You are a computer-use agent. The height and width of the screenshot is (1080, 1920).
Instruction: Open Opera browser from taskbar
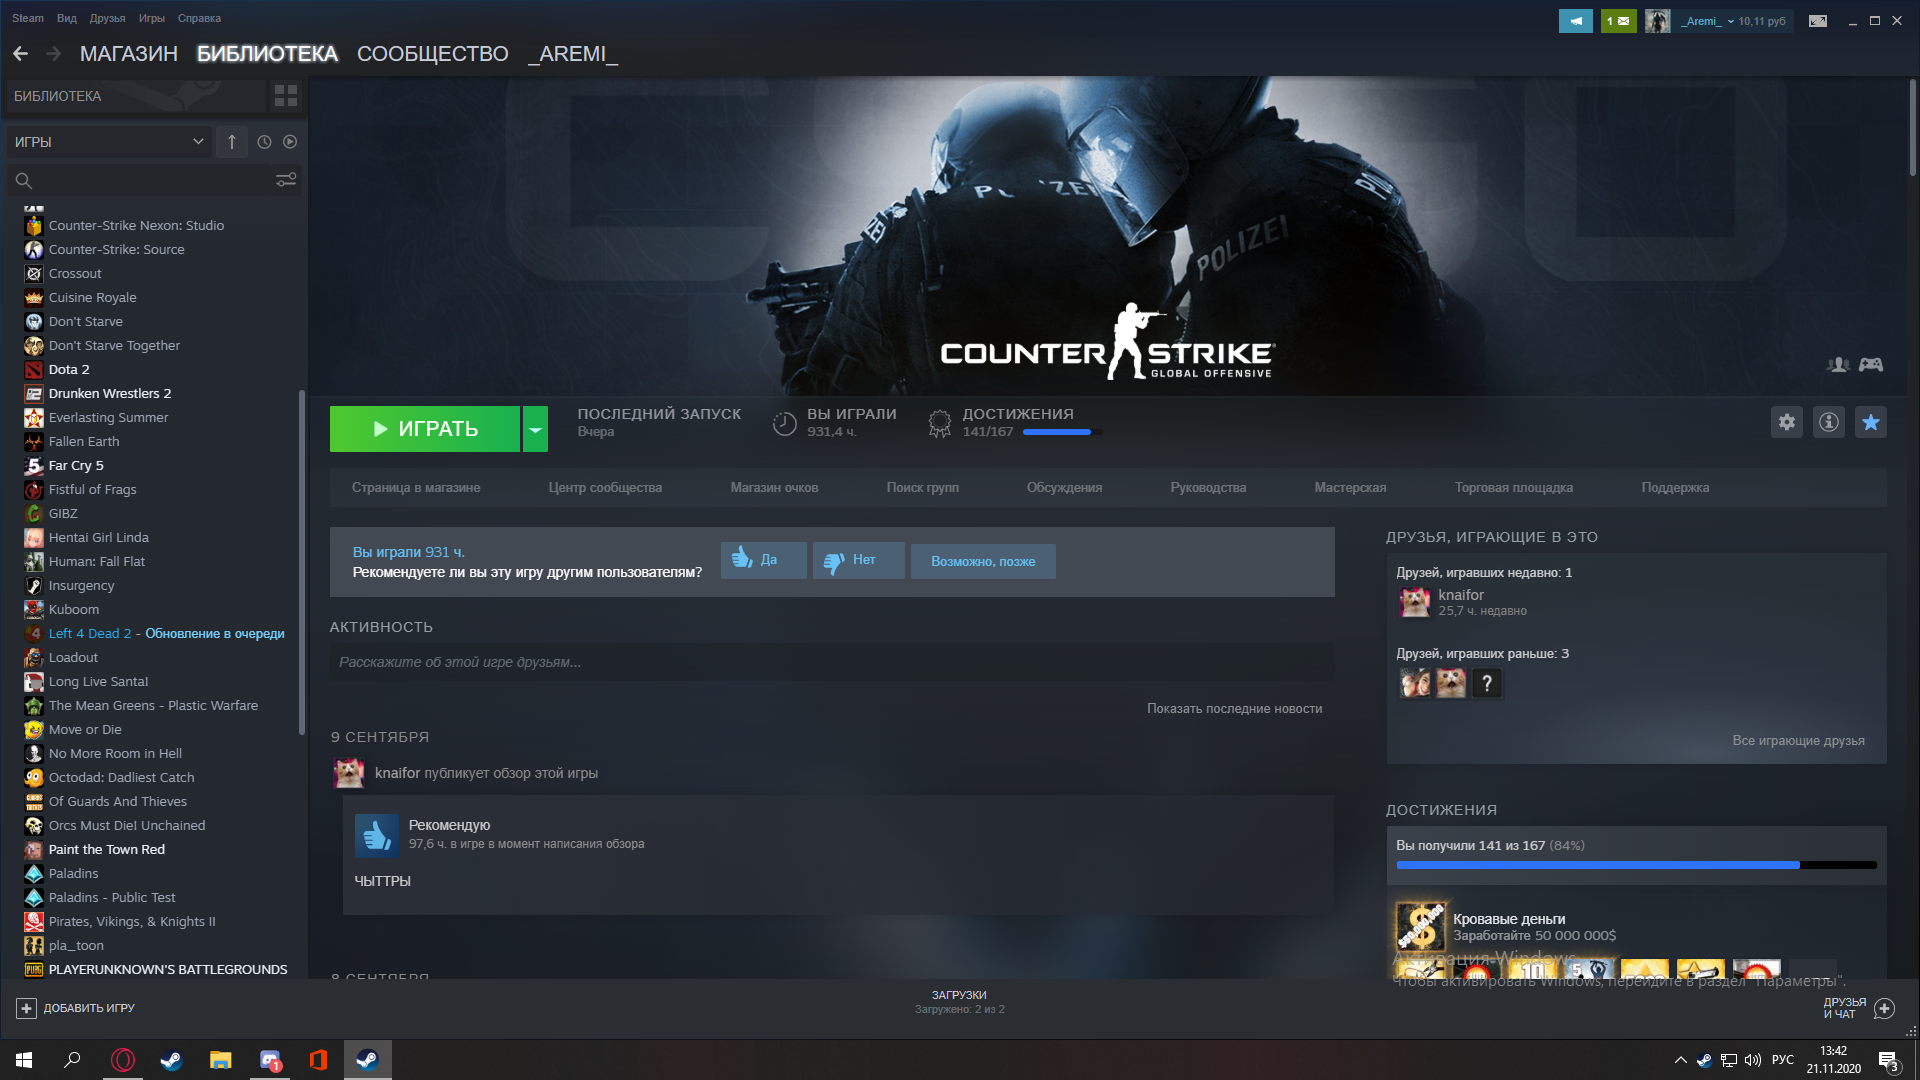tap(122, 1060)
